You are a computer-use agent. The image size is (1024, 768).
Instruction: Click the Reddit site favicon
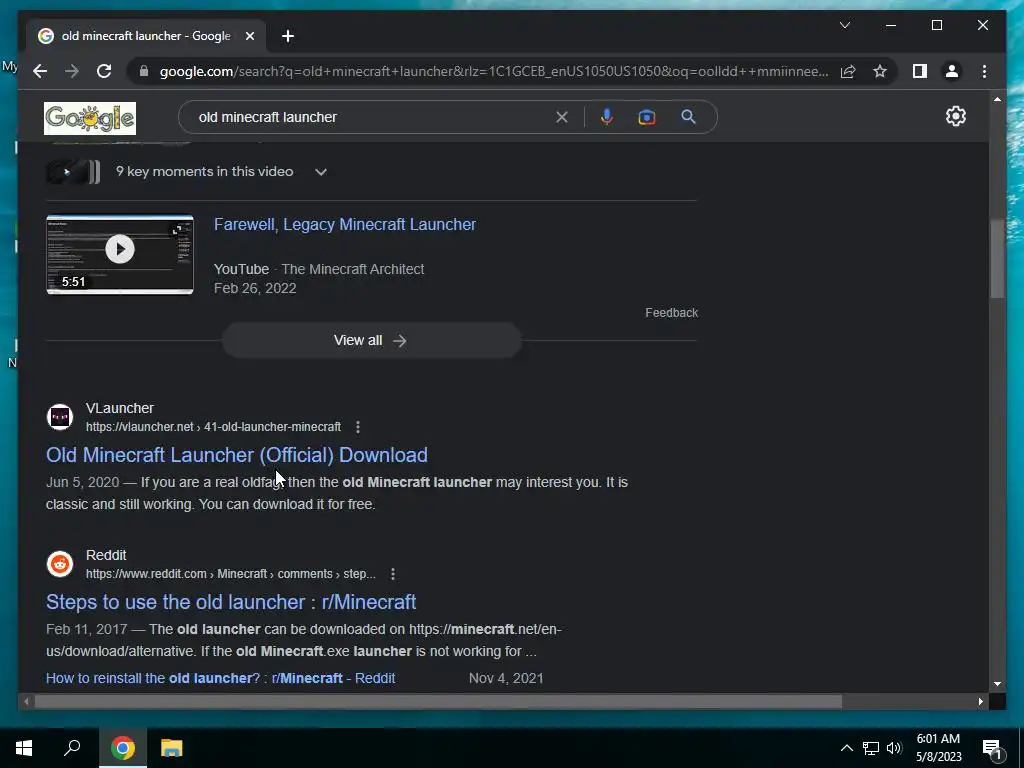[60, 564]
